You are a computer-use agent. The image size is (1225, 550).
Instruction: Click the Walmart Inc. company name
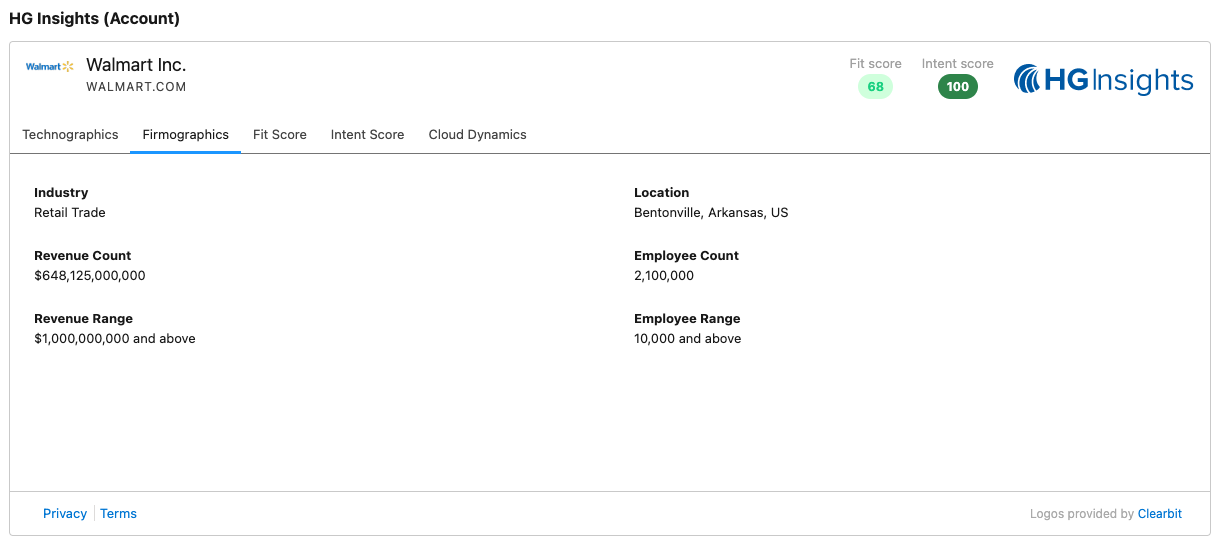136,65
